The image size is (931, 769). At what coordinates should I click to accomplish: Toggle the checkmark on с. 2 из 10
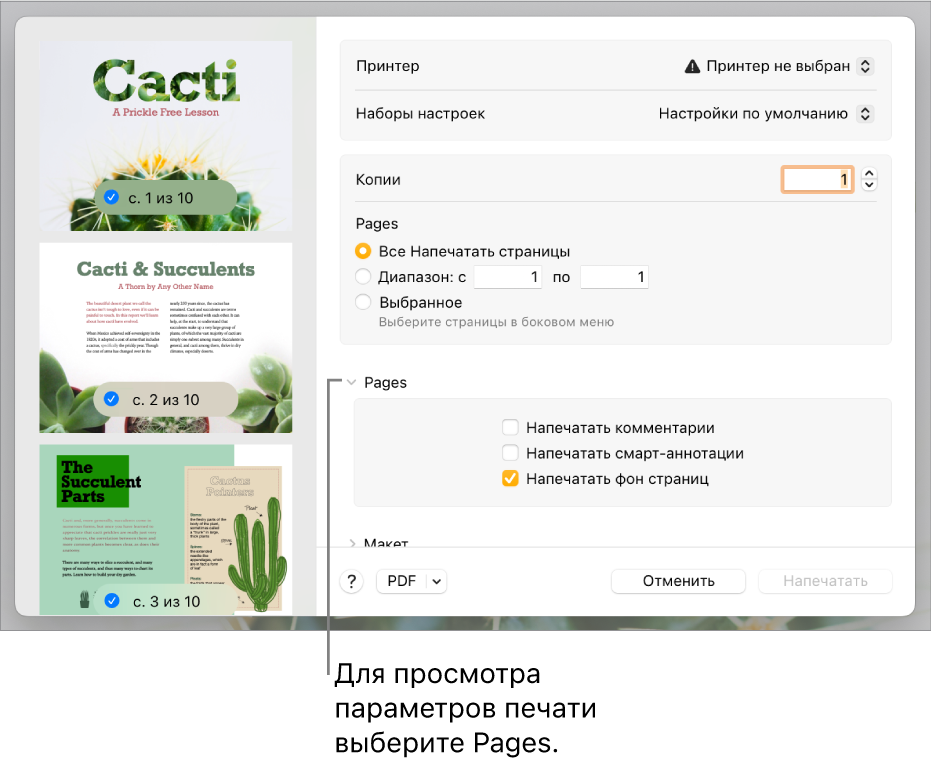[112, 400]
